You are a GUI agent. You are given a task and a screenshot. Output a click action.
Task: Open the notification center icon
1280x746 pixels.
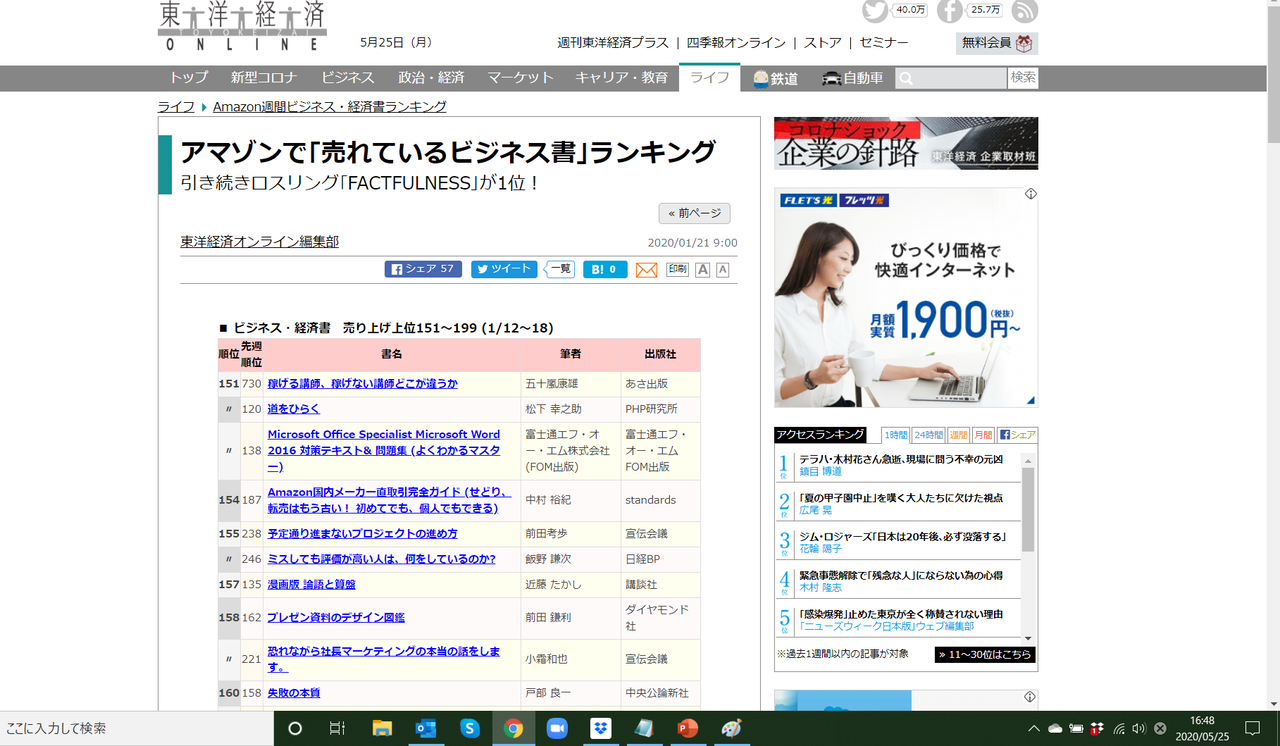click(x=1252, y=728)
